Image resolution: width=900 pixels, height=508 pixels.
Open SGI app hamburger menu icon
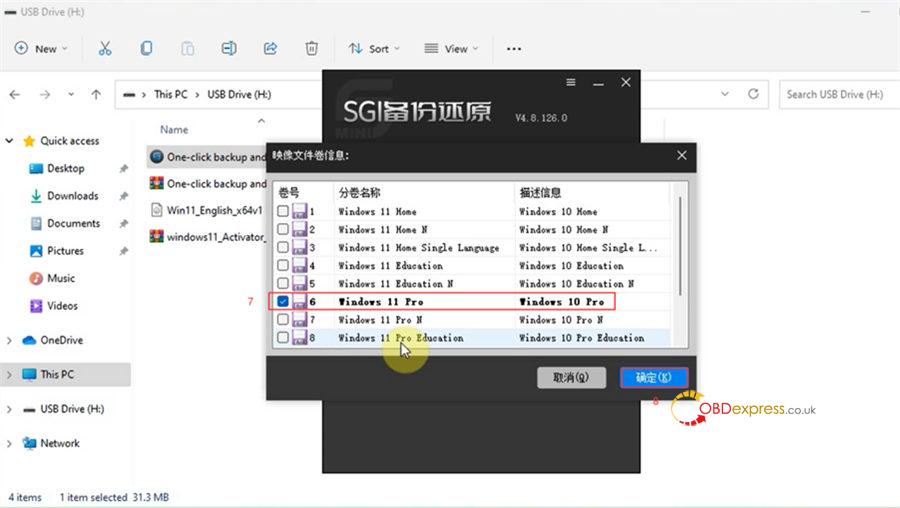click(x=571, y=82)
